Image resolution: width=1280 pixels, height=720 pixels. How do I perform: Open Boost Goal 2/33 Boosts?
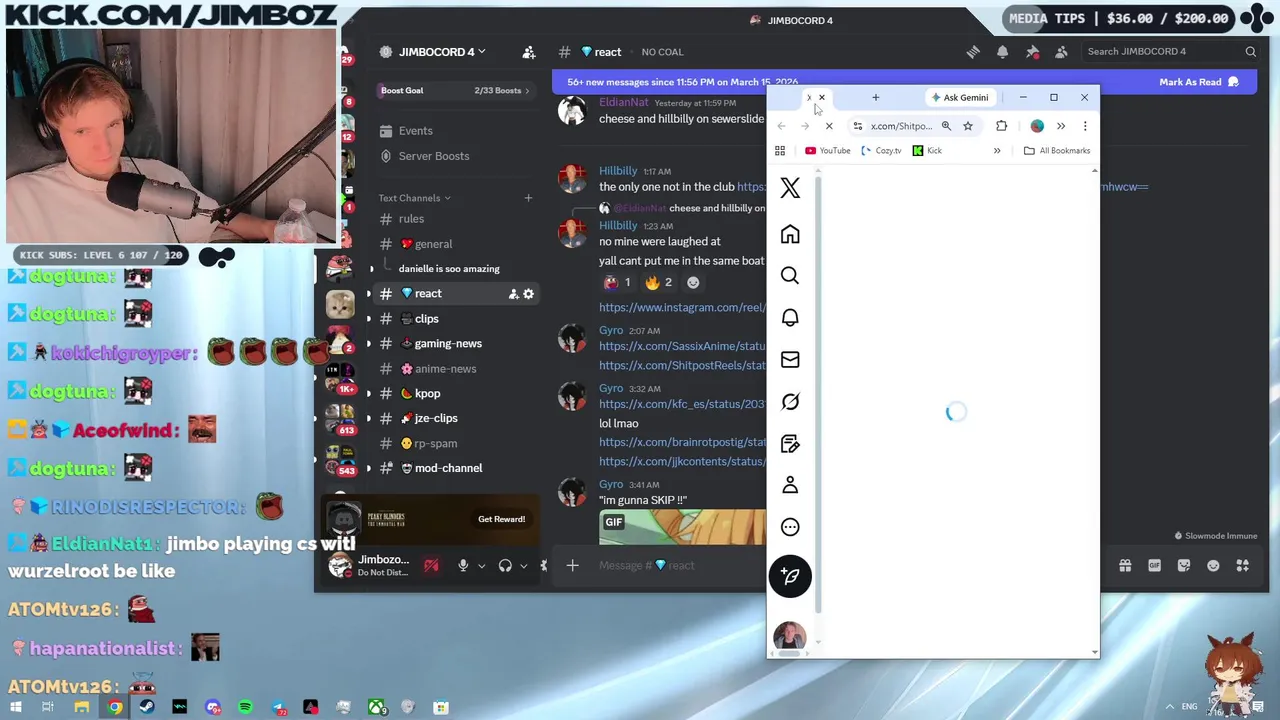pyautogui.click(x=455, y=90)
